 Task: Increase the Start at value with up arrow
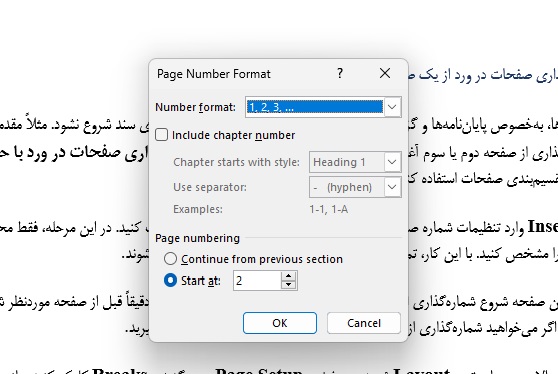[x=289, y=276]
